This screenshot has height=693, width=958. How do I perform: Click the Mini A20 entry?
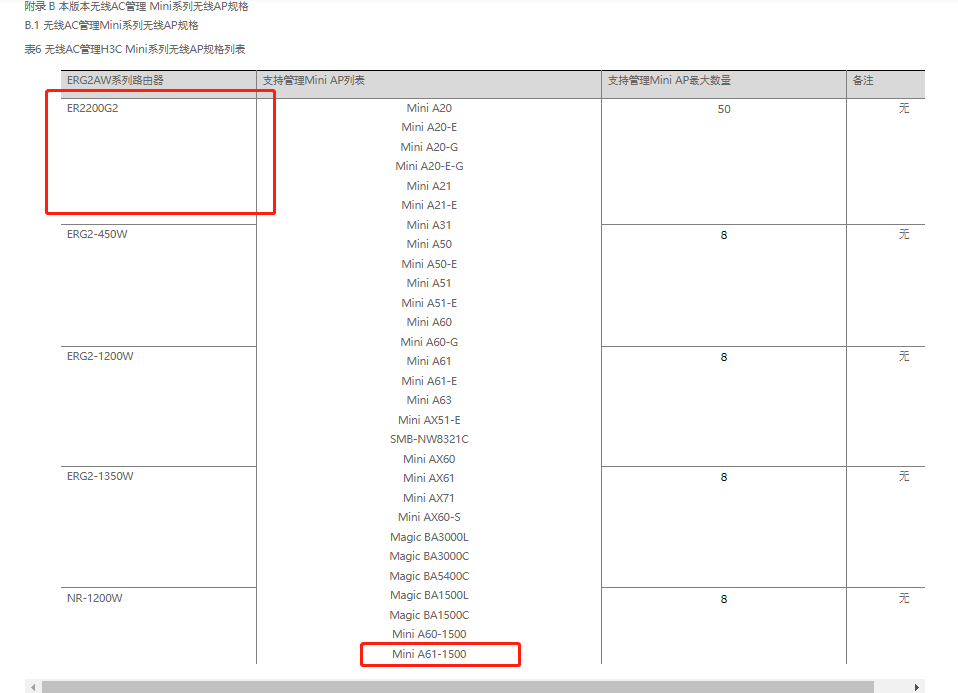429,108
